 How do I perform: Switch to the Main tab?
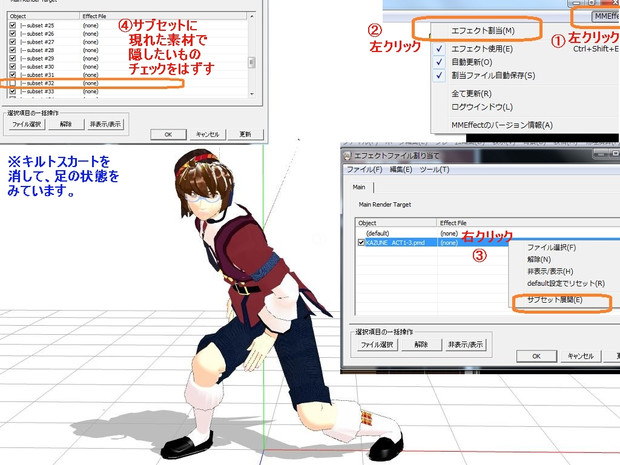359,187
